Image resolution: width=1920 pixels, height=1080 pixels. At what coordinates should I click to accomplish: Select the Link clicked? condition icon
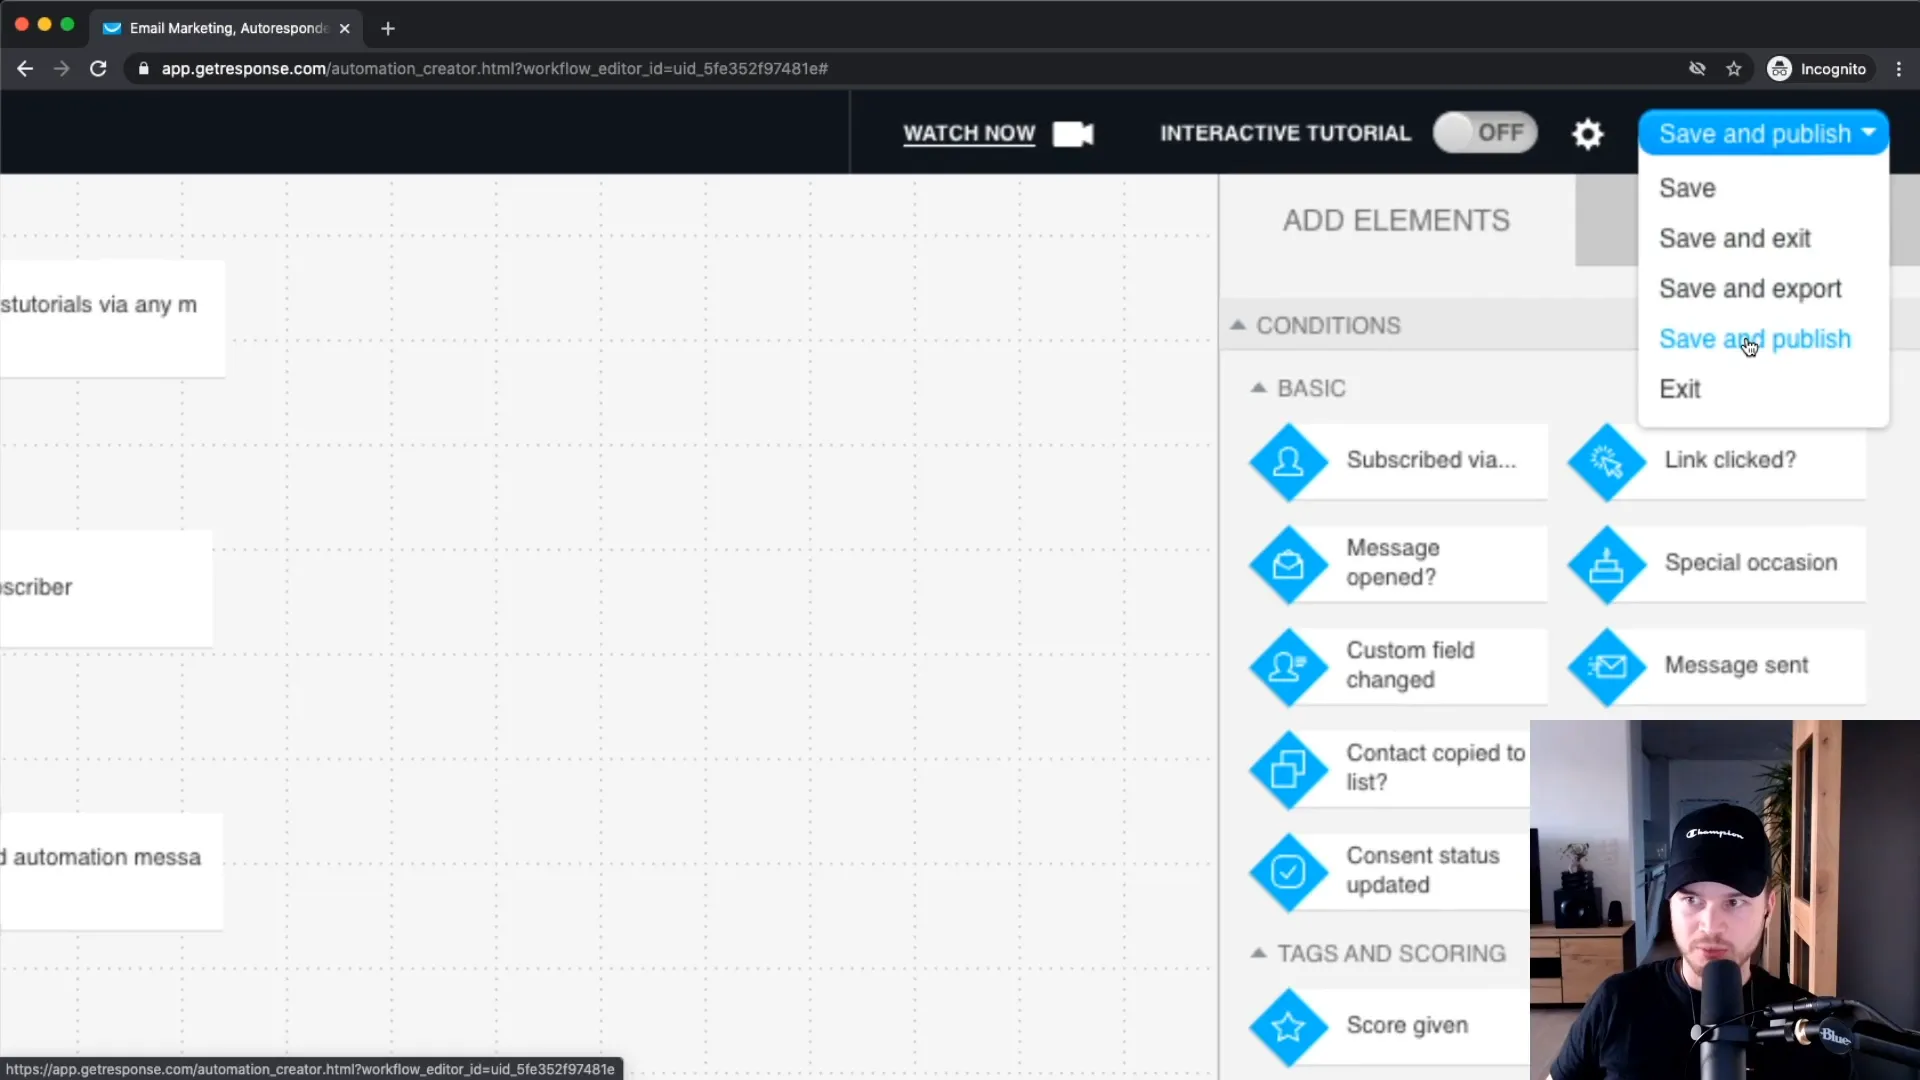click(x=1606, y=460)
